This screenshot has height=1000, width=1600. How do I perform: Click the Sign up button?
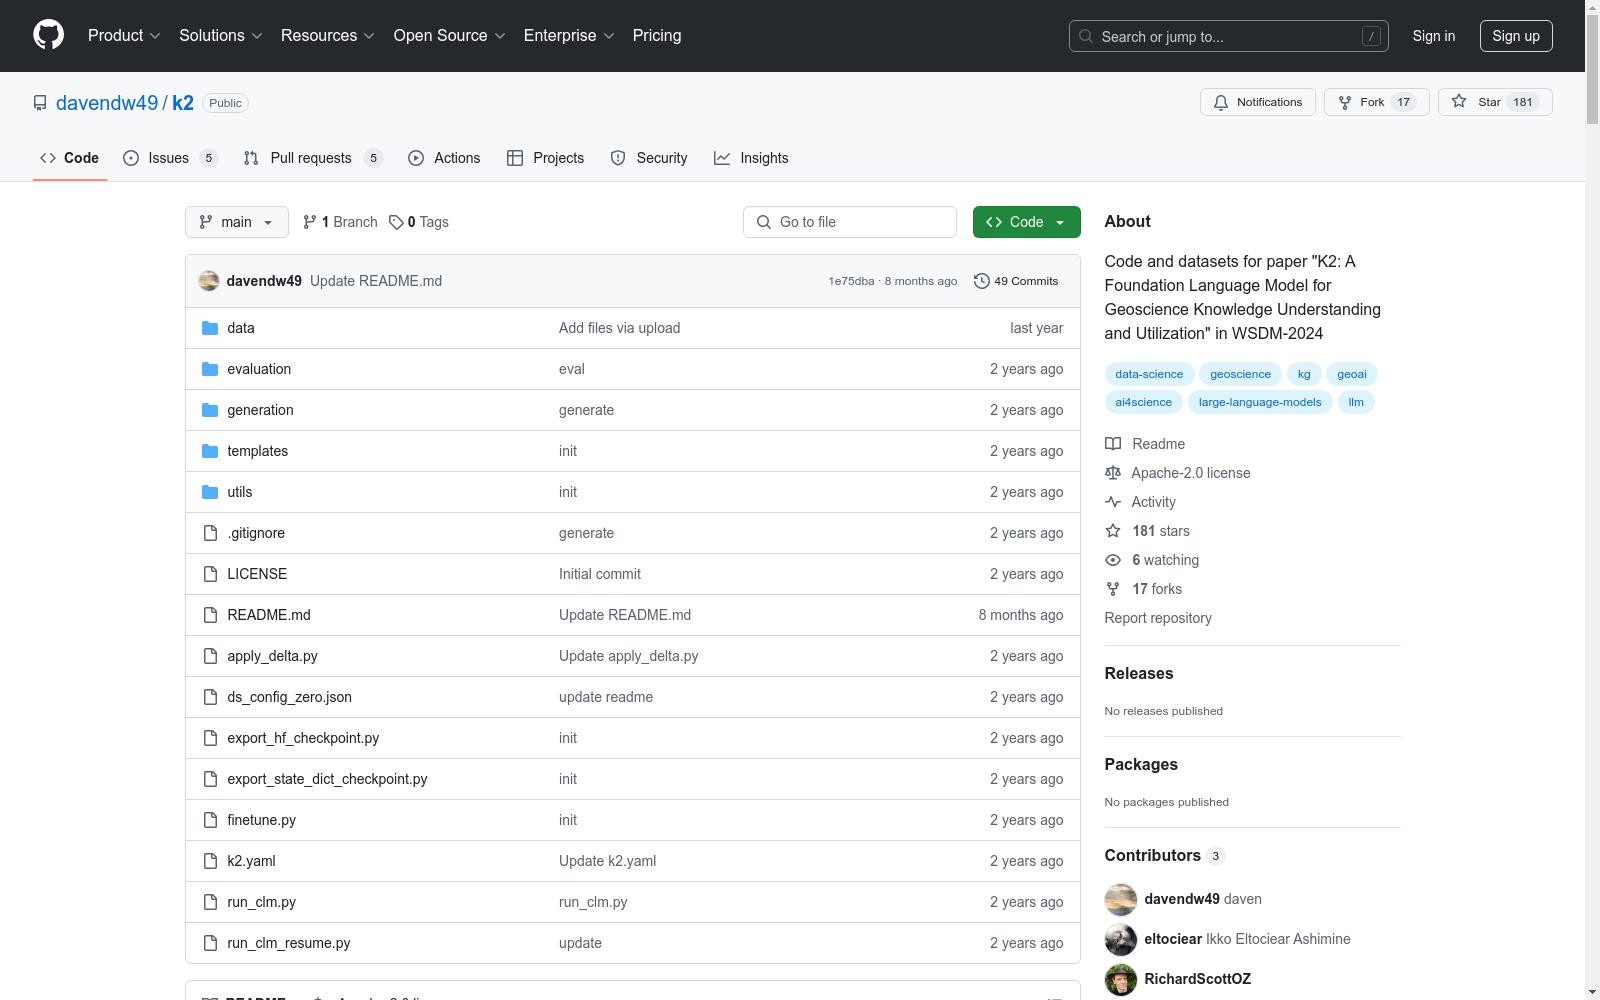[1516, 36]
